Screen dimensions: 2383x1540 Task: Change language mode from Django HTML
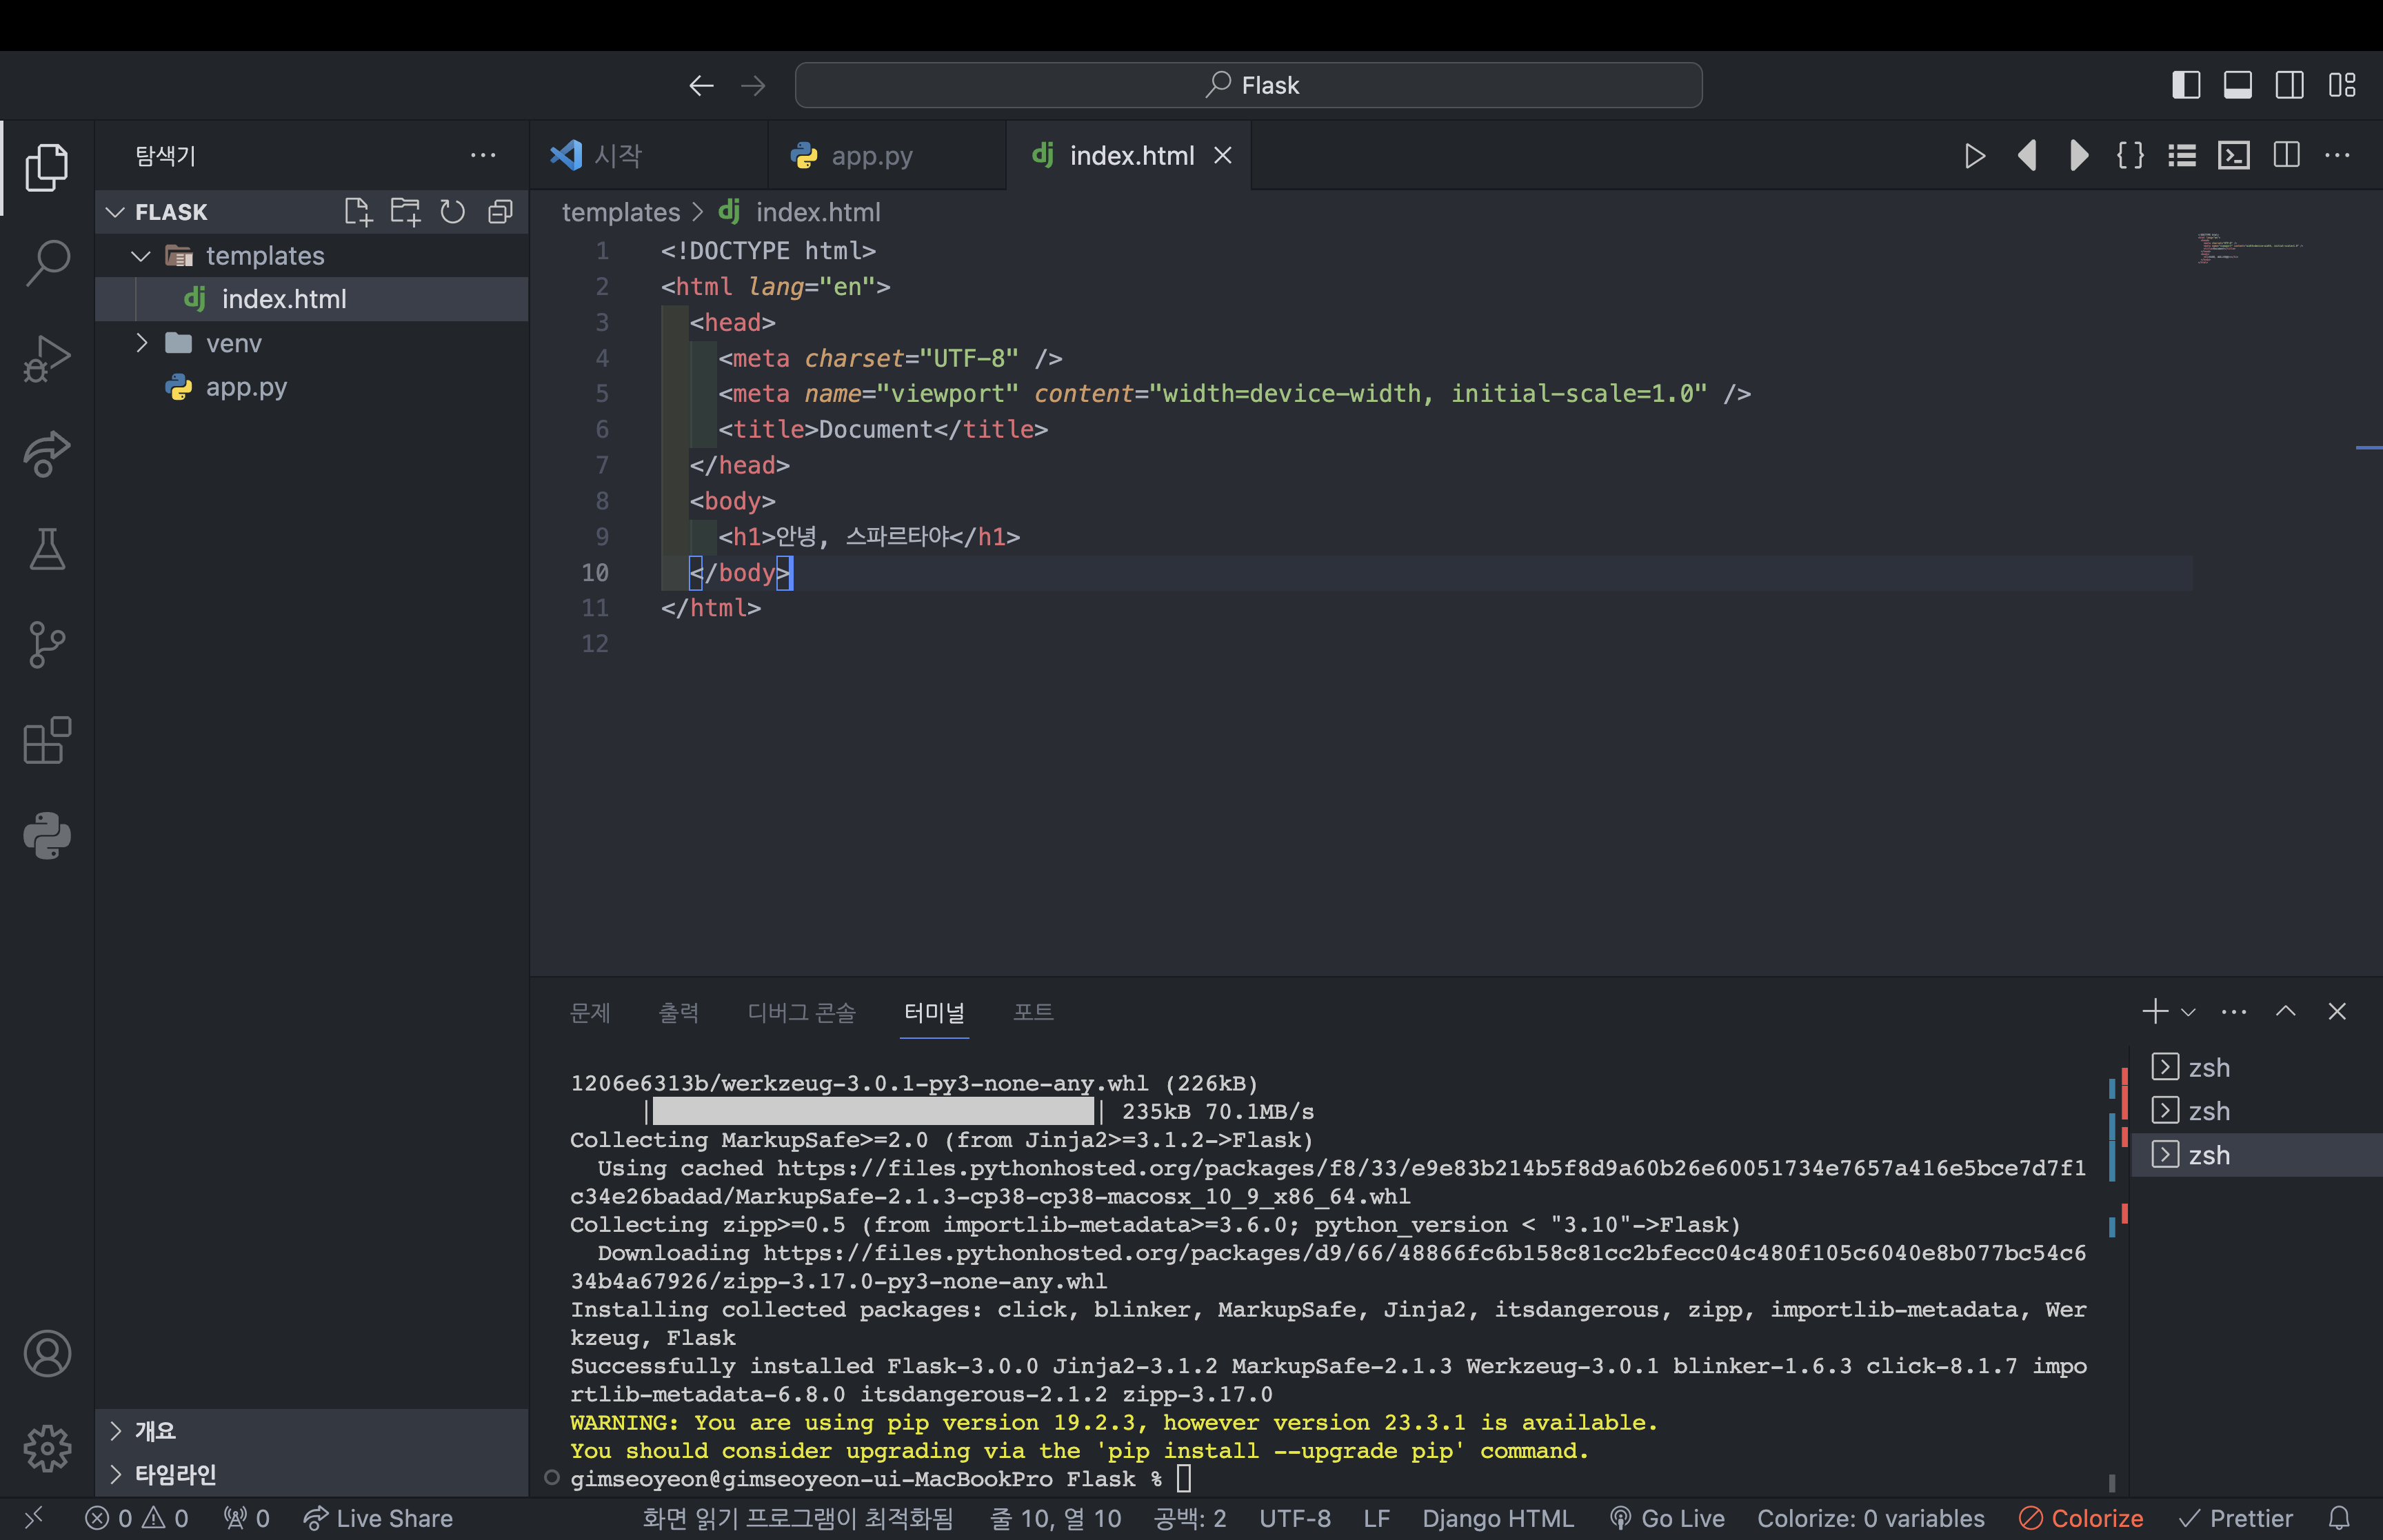coord(1498,1518)
